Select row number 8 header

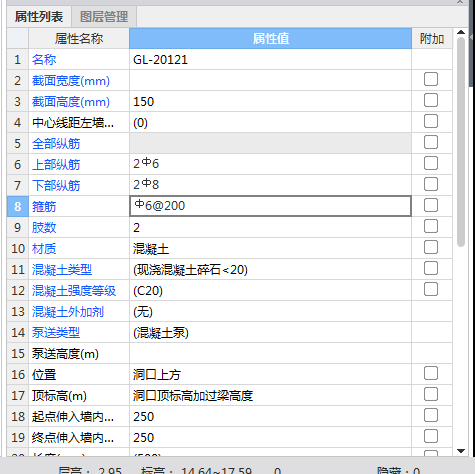(x=18, y=206)
